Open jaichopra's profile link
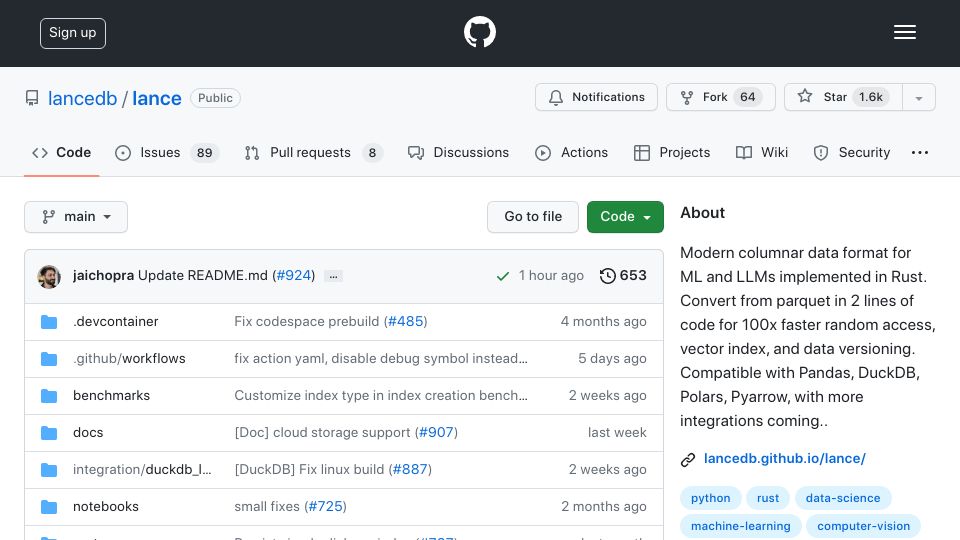Viewport: 960px width, 540px height. [103, 276]
